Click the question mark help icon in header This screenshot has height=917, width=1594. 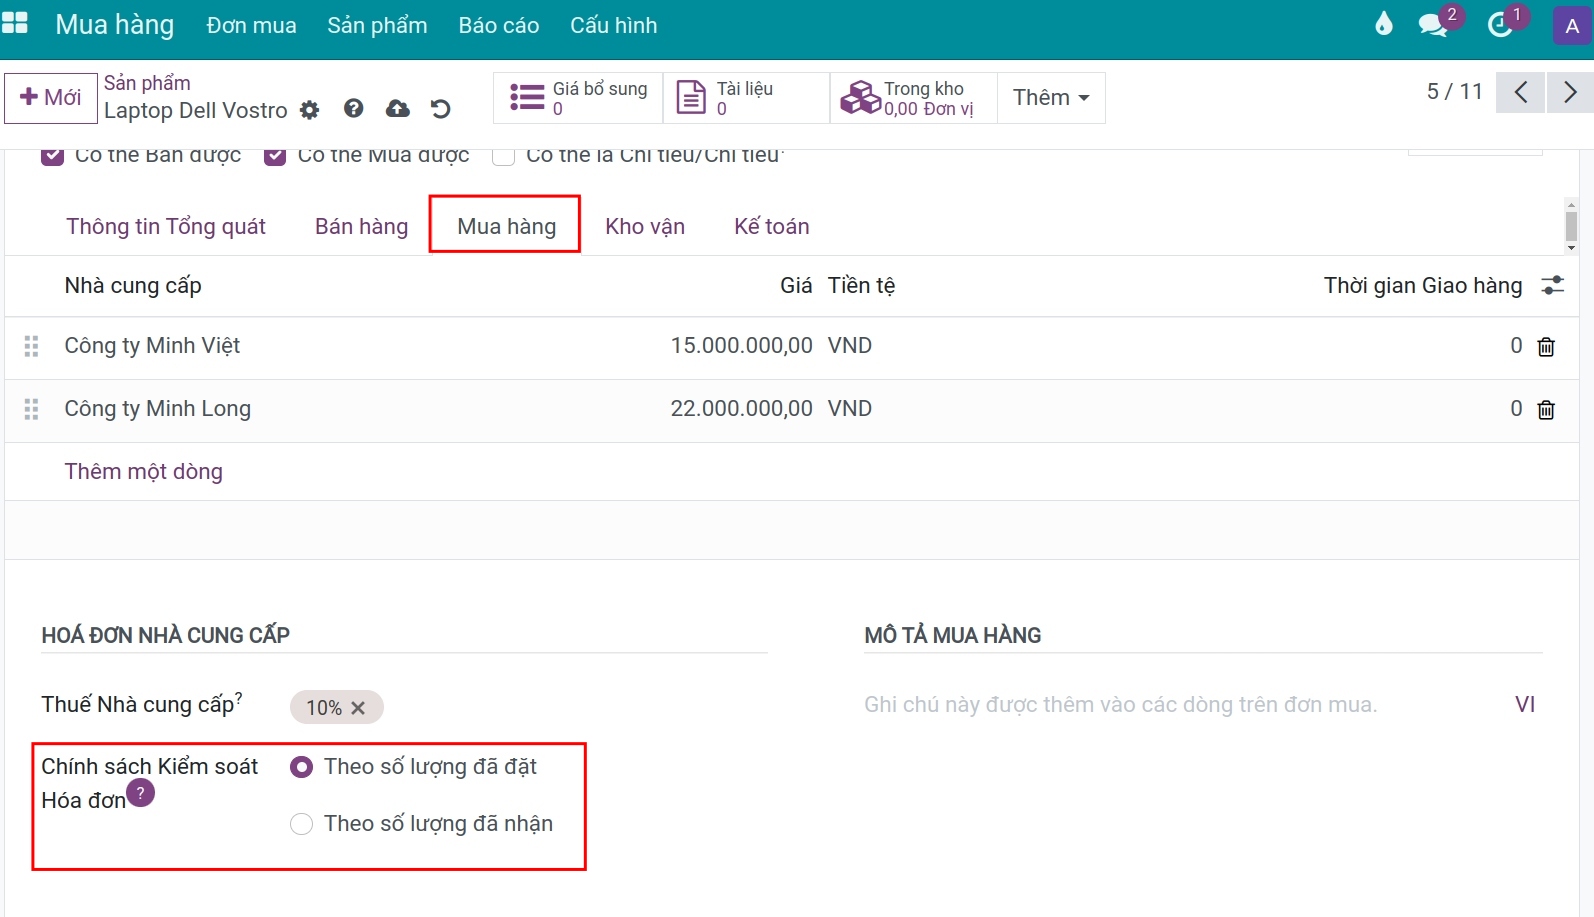point(353,108)
